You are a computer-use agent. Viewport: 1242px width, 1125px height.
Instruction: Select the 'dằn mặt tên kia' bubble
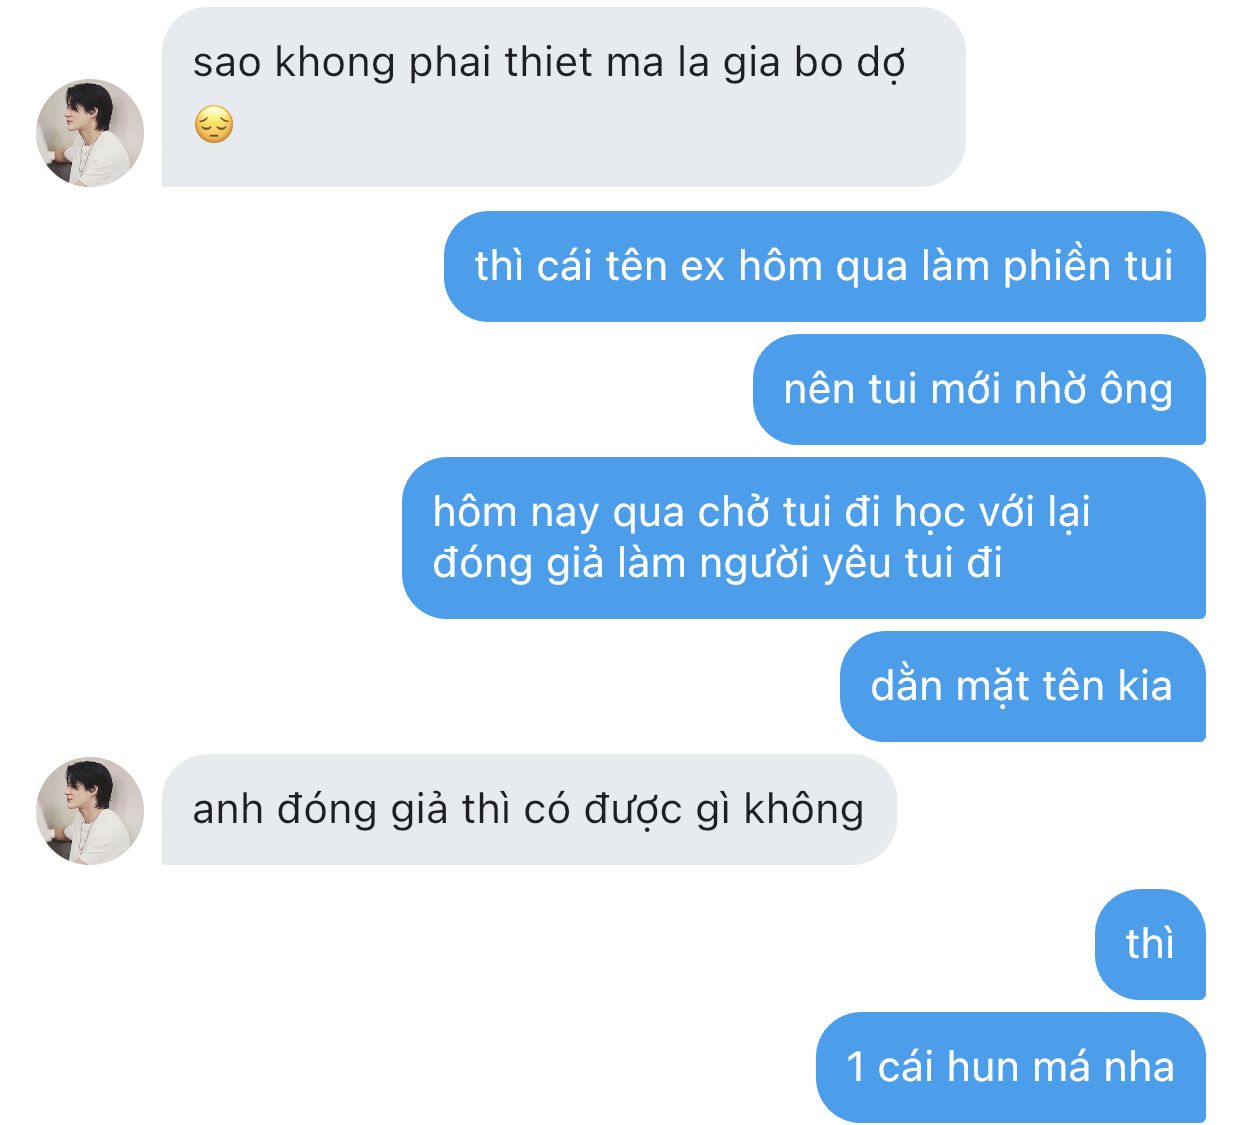(1022, 686)
